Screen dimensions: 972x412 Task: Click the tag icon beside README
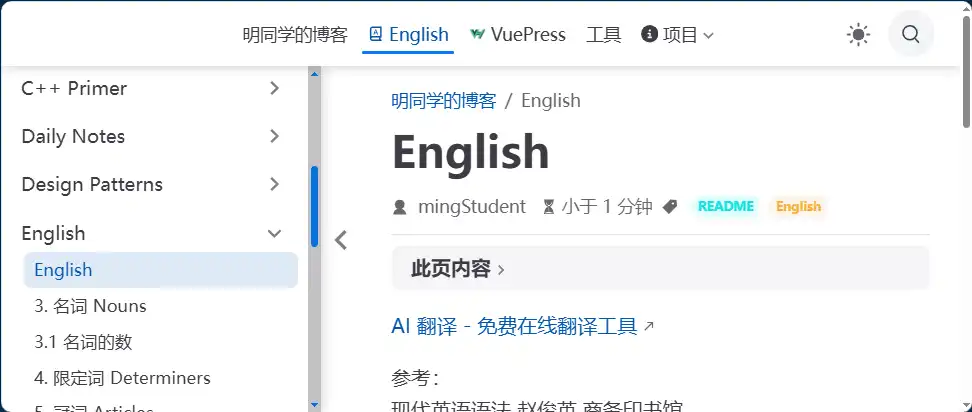pyautogui.click(x=670, y=207)
